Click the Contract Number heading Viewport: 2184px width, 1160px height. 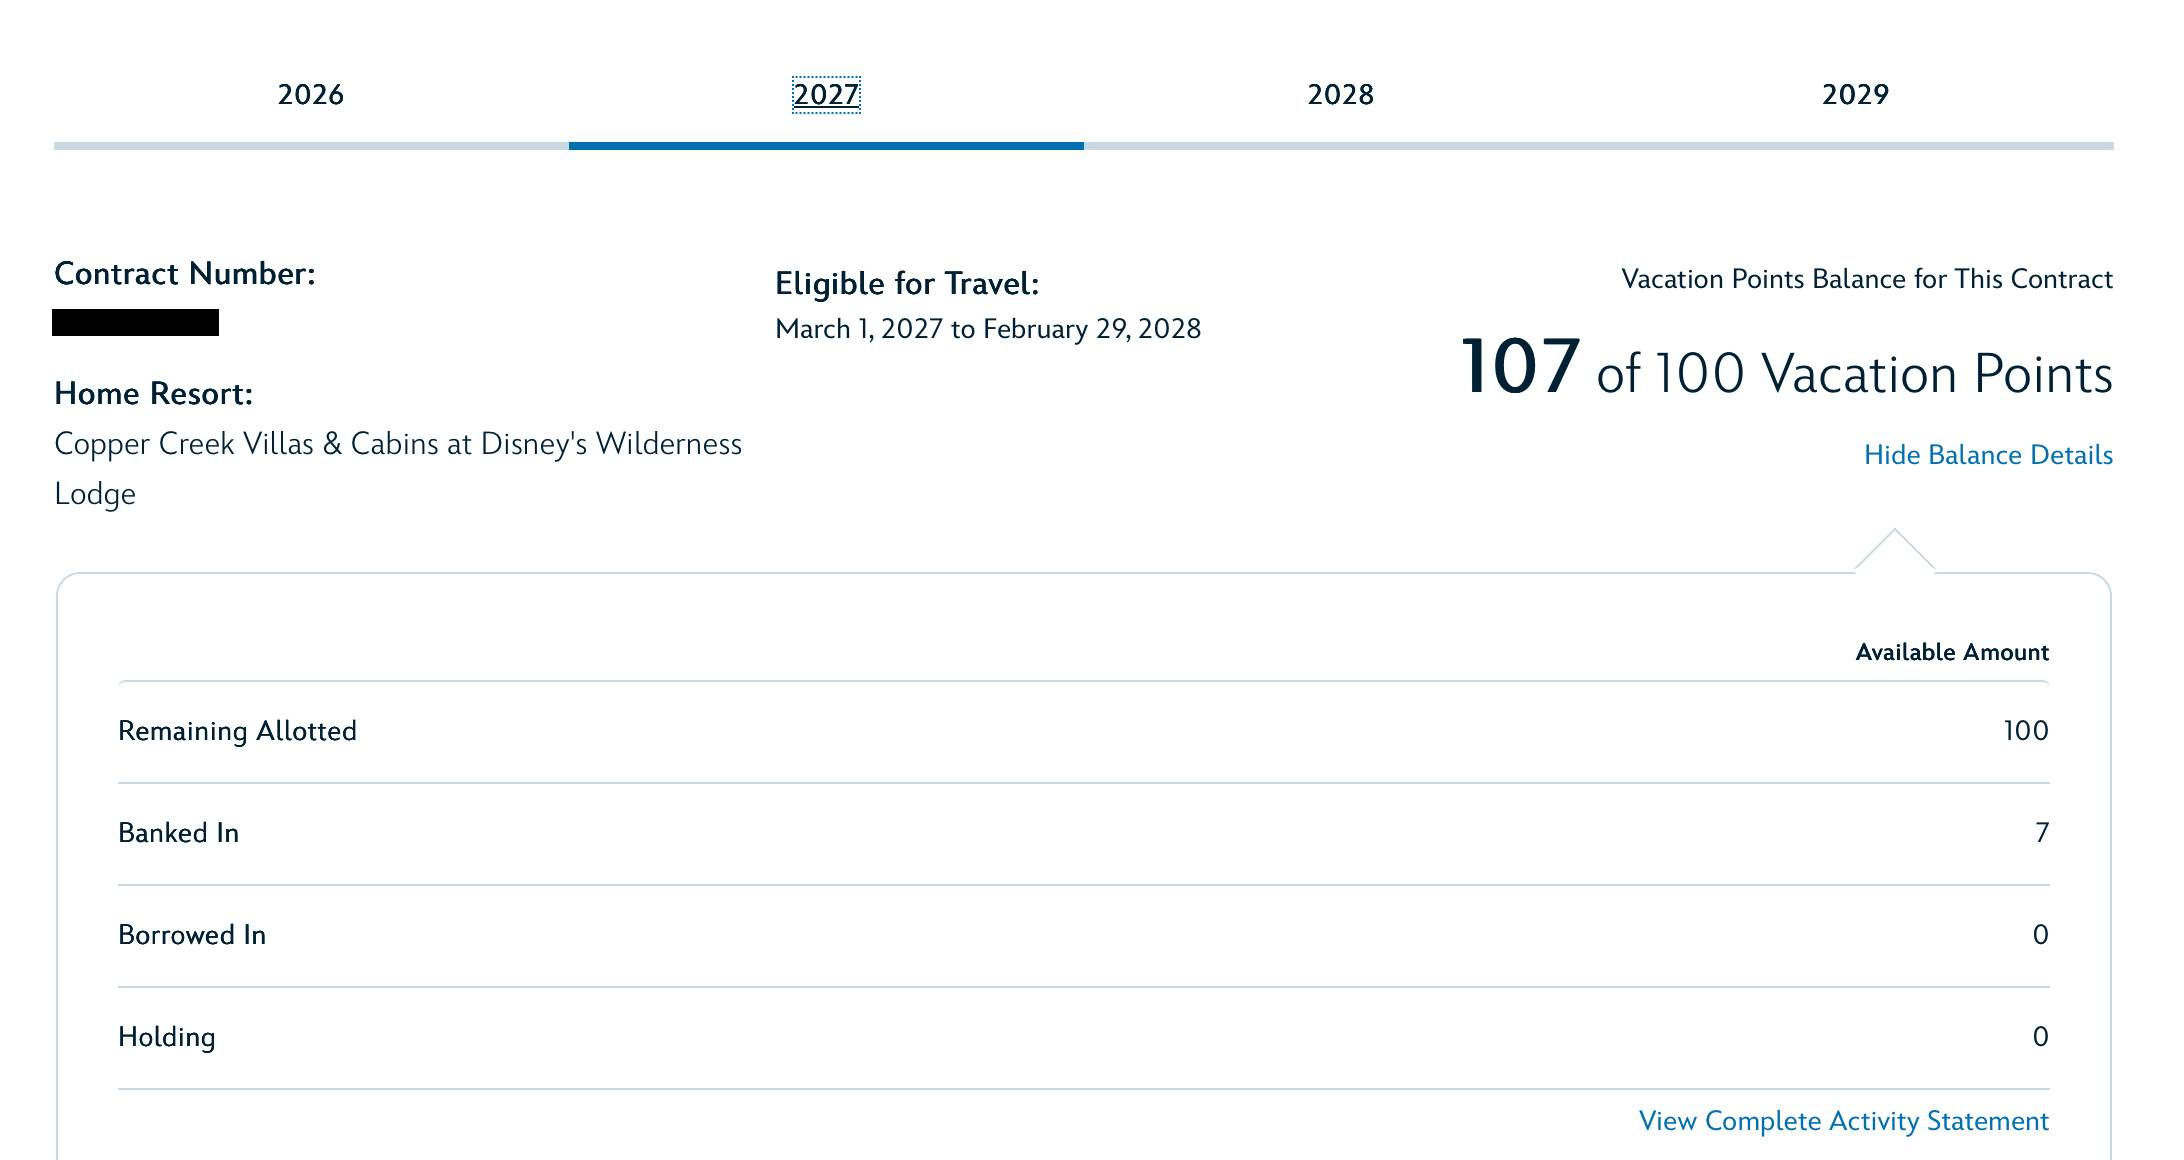[x=185, y=273]
